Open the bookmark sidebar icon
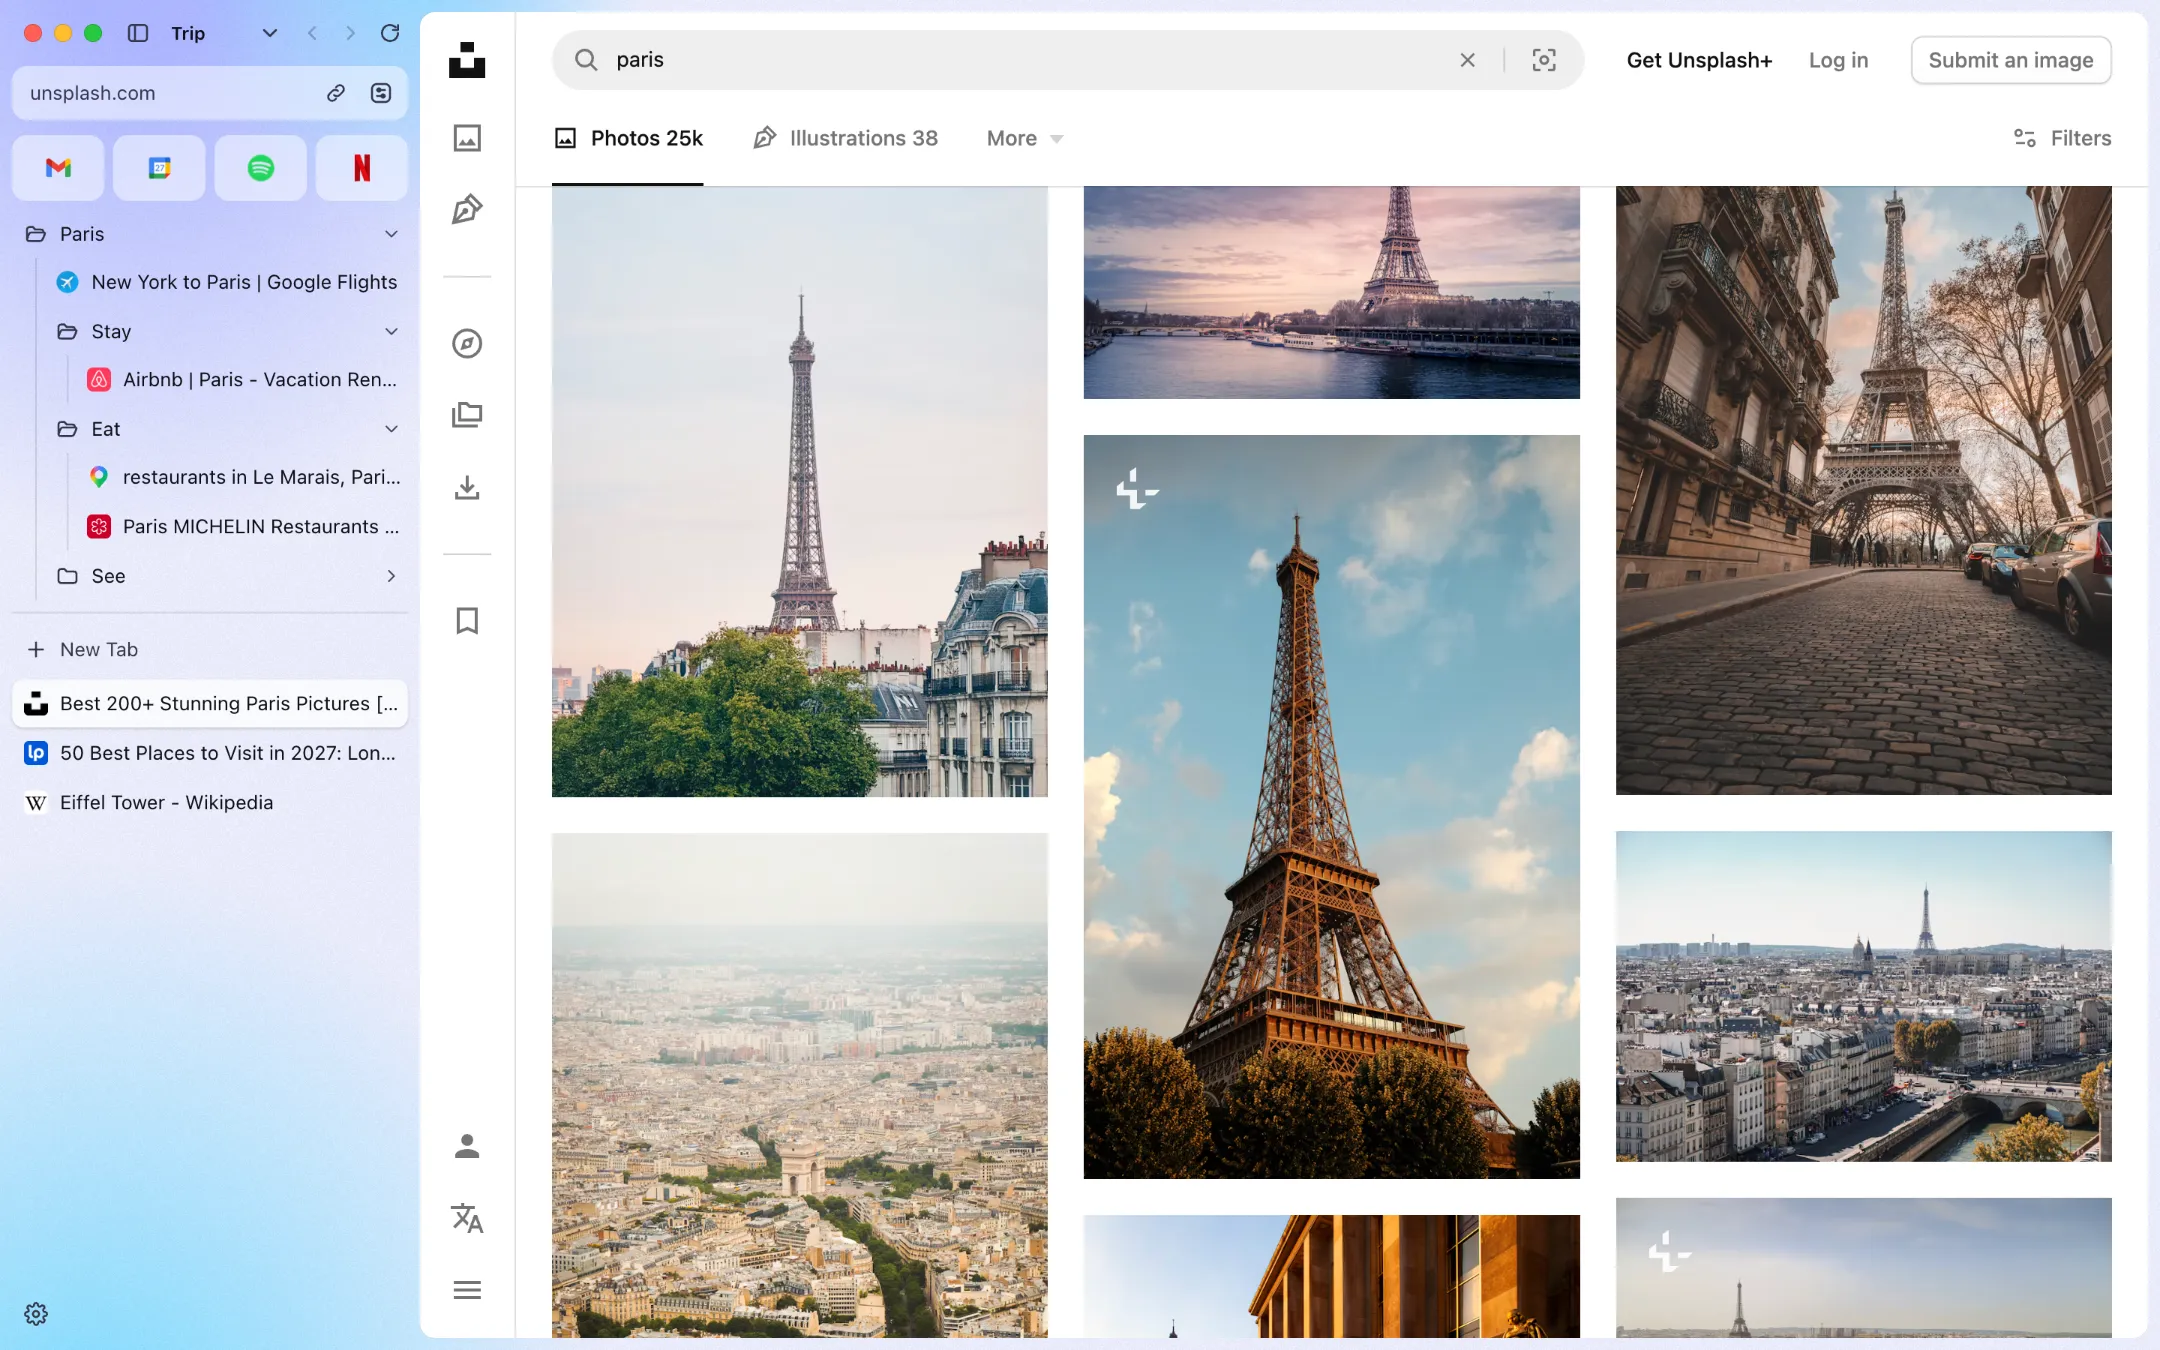Screen dimensions: 2160x1350 point(467,621)
